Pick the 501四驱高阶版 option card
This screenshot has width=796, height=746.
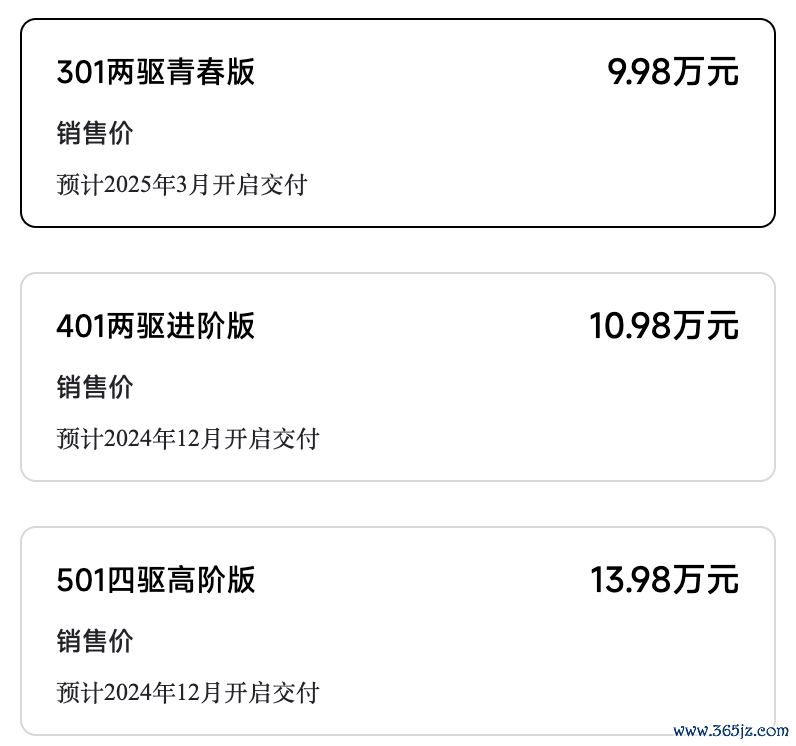click(398, 631)
